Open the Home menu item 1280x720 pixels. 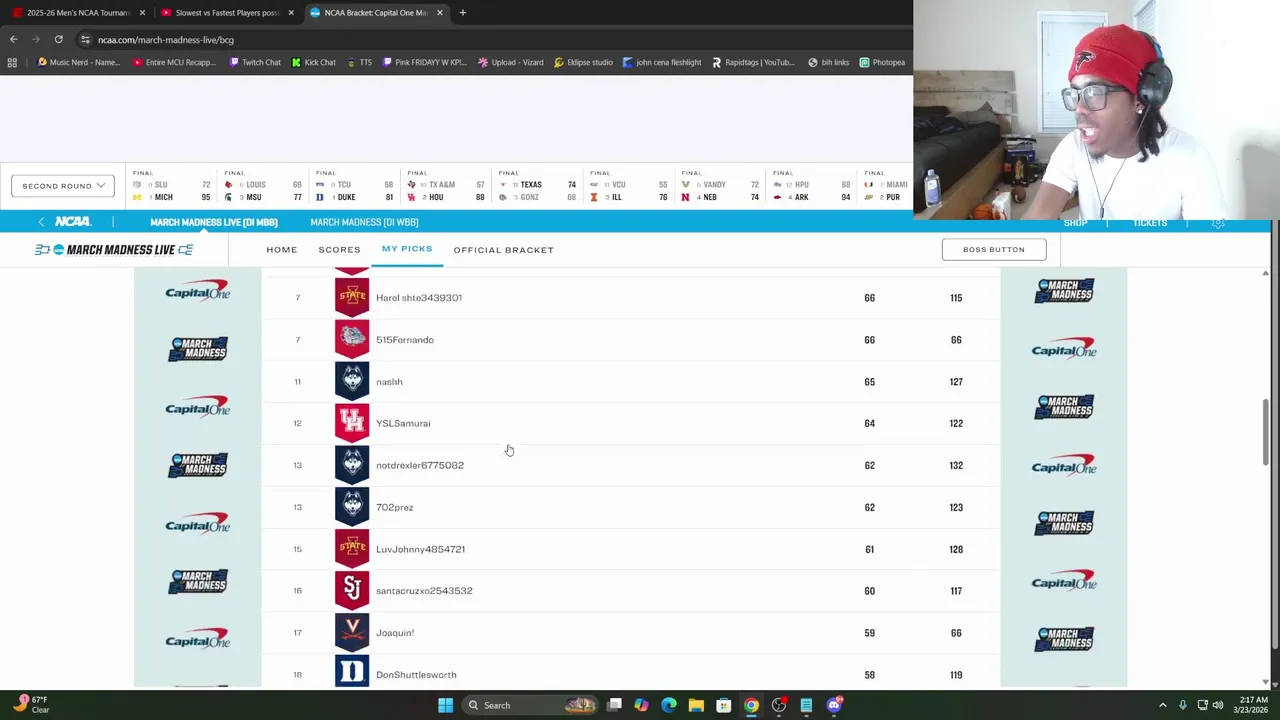coord(282,249)
